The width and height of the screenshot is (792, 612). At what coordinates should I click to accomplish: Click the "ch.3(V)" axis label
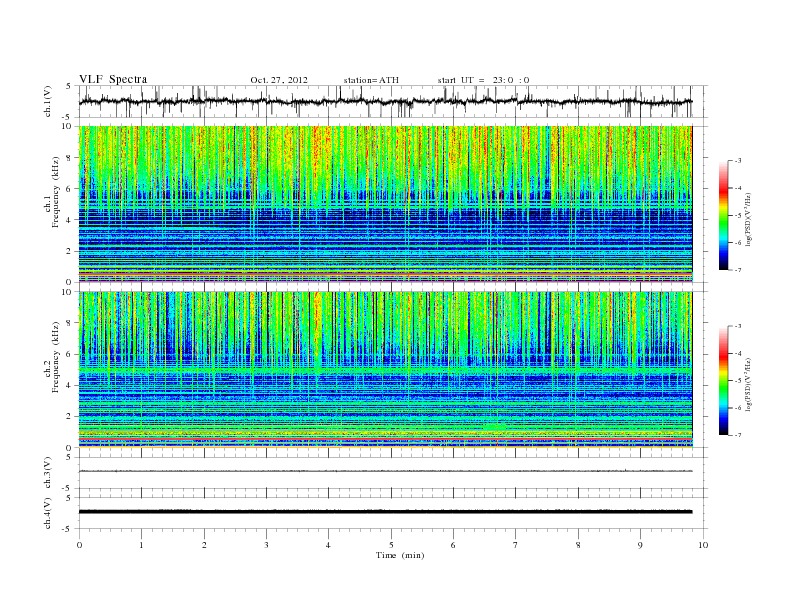[x=47, y=473]
